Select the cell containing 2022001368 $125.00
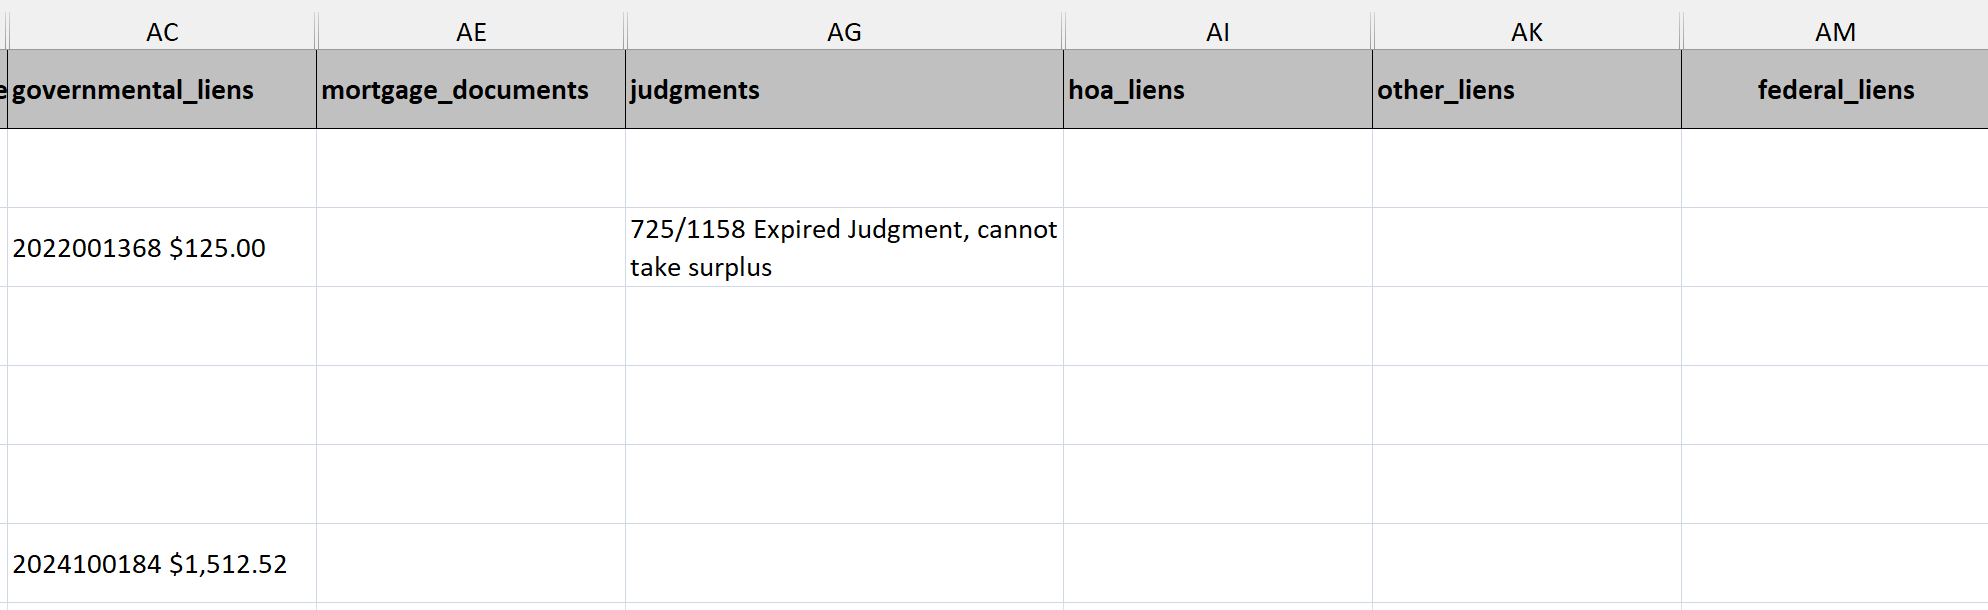This screenshot has height=610, width=1988. point(162,248)
